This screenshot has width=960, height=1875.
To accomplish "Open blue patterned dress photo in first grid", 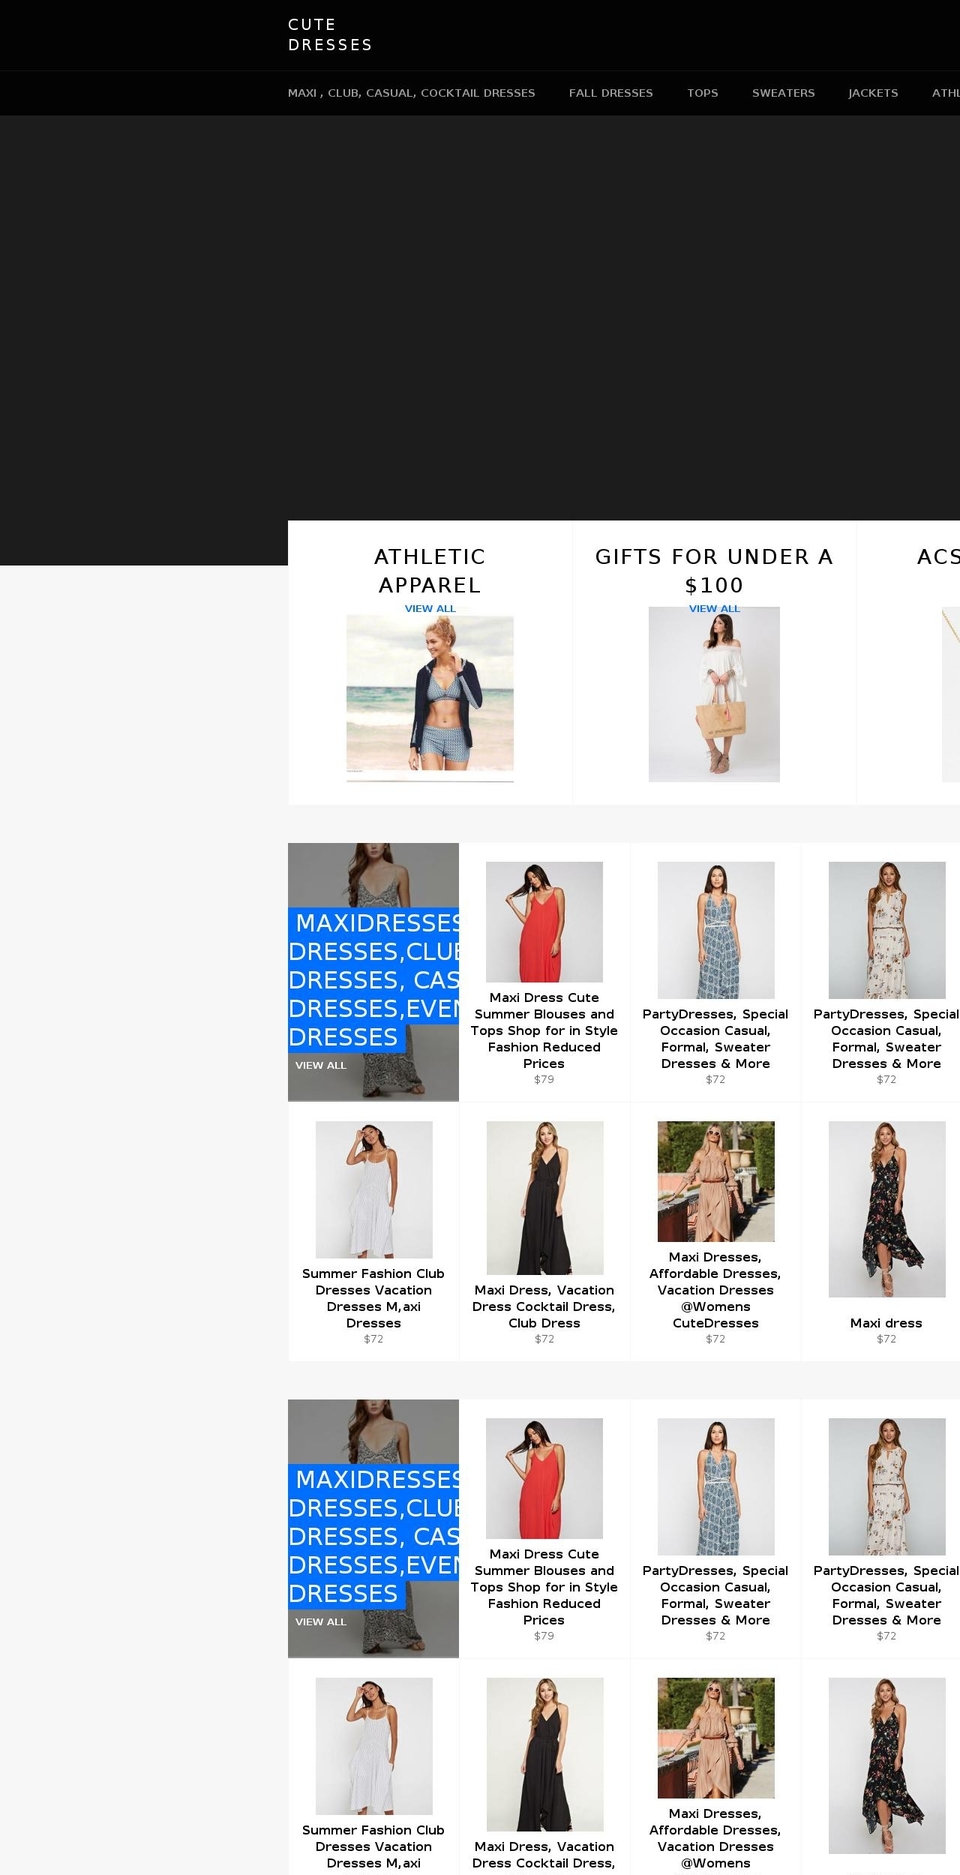I will 716,930.
